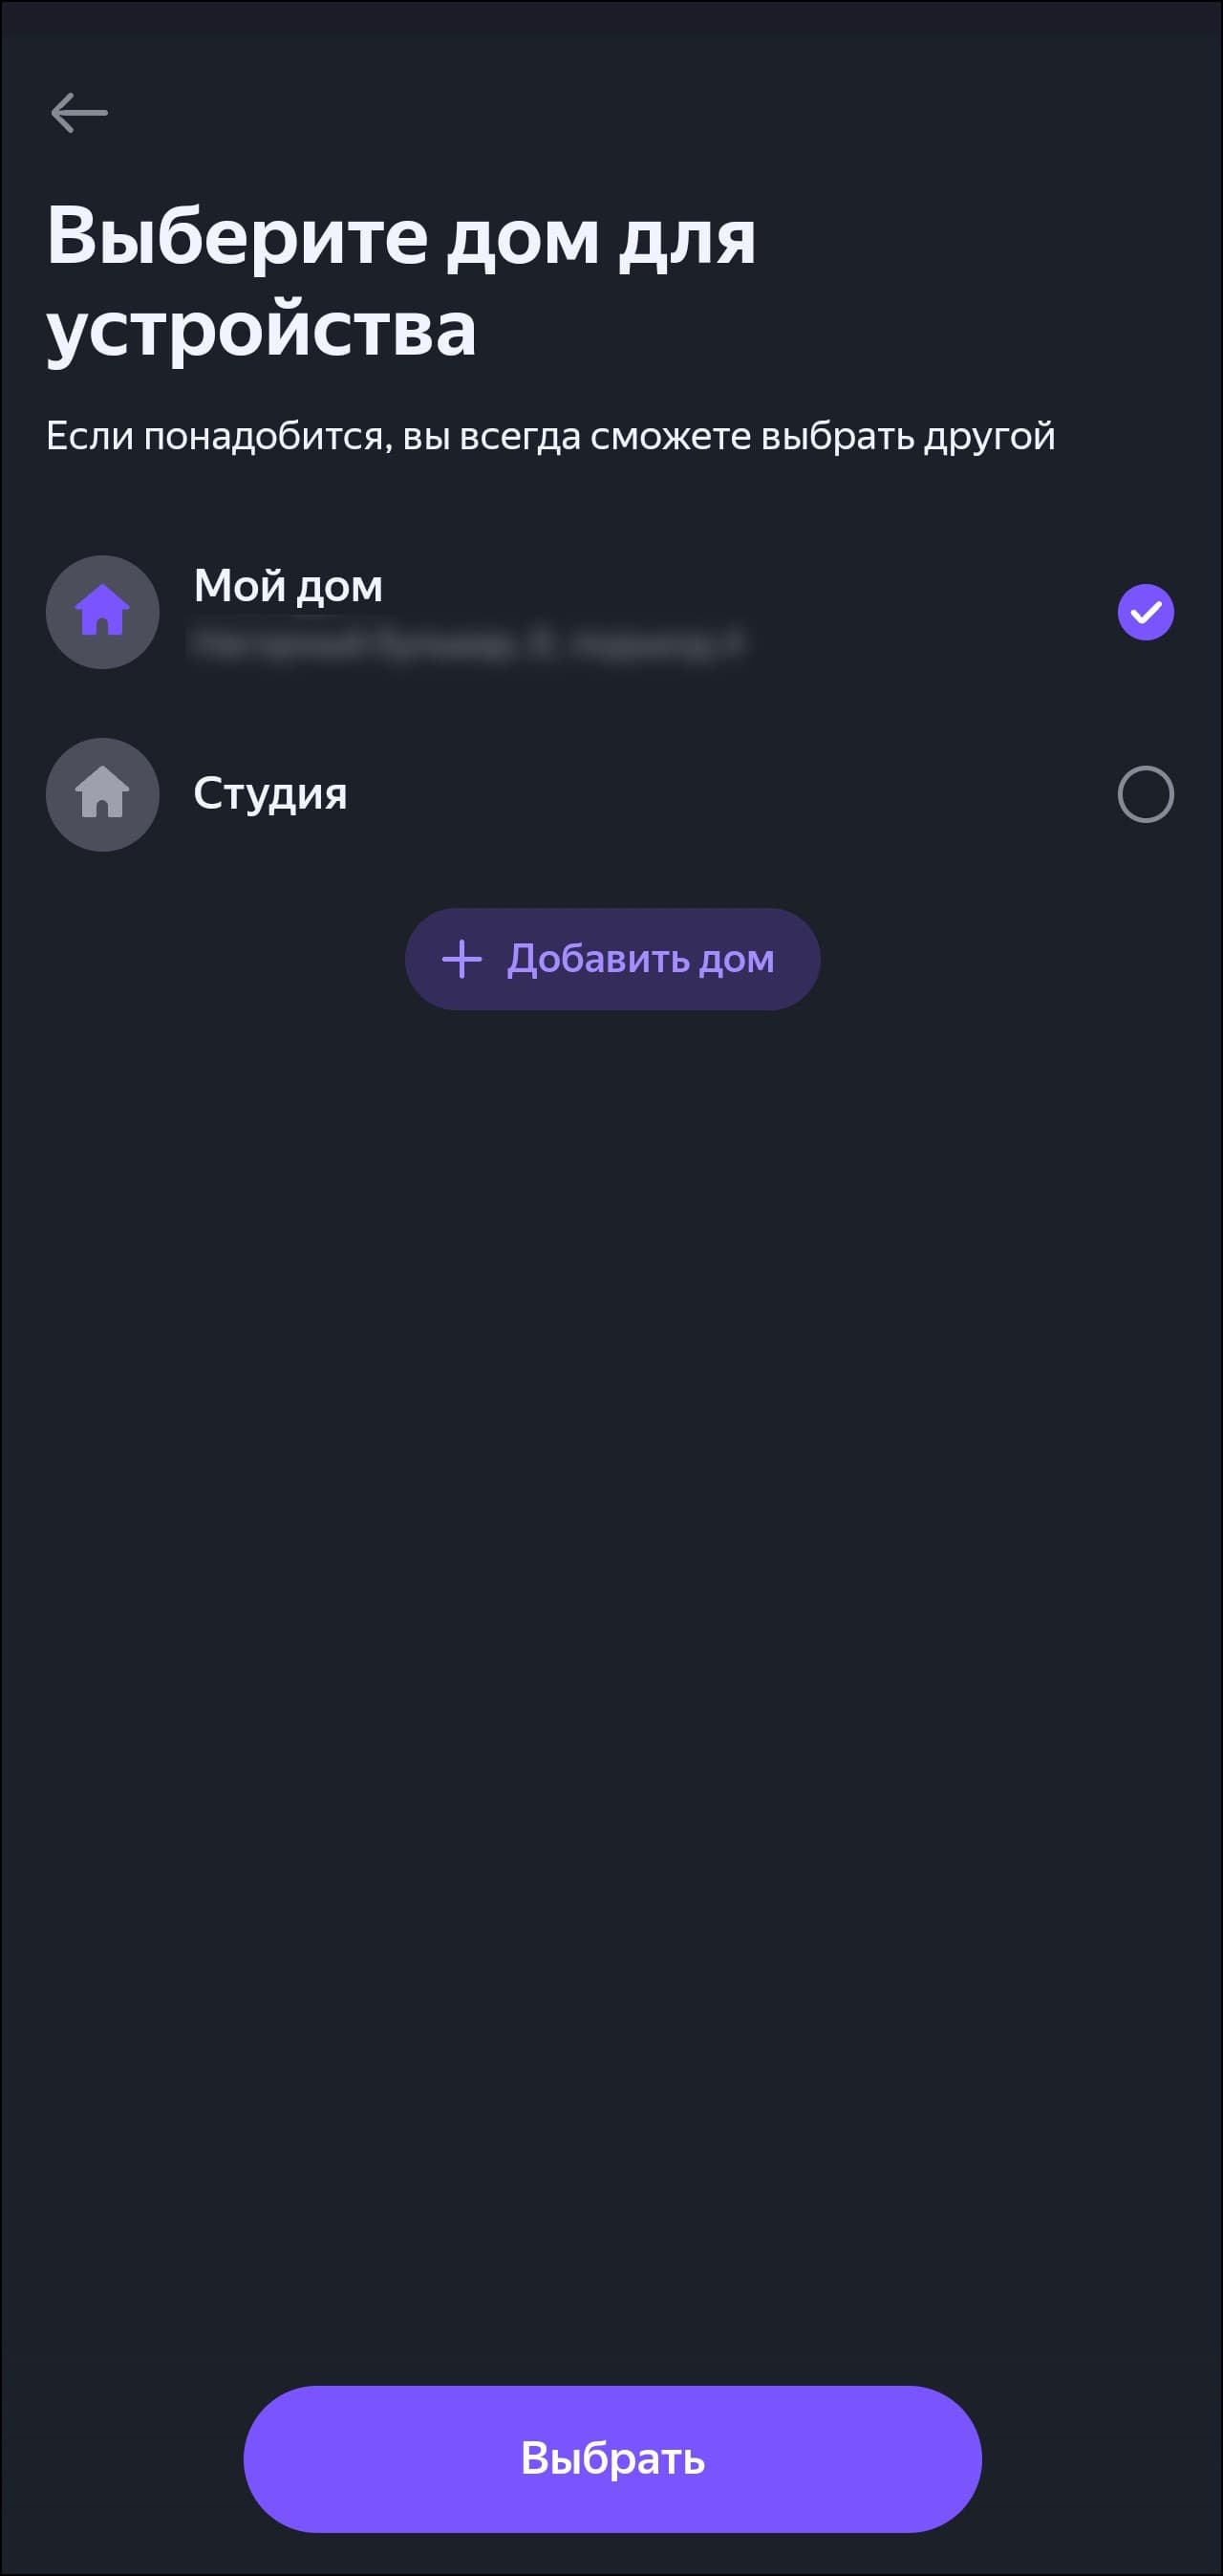This screenshot has height=2576, width=1223.
Task: Click the word Если in the subtitle
Action: [88, 436]
